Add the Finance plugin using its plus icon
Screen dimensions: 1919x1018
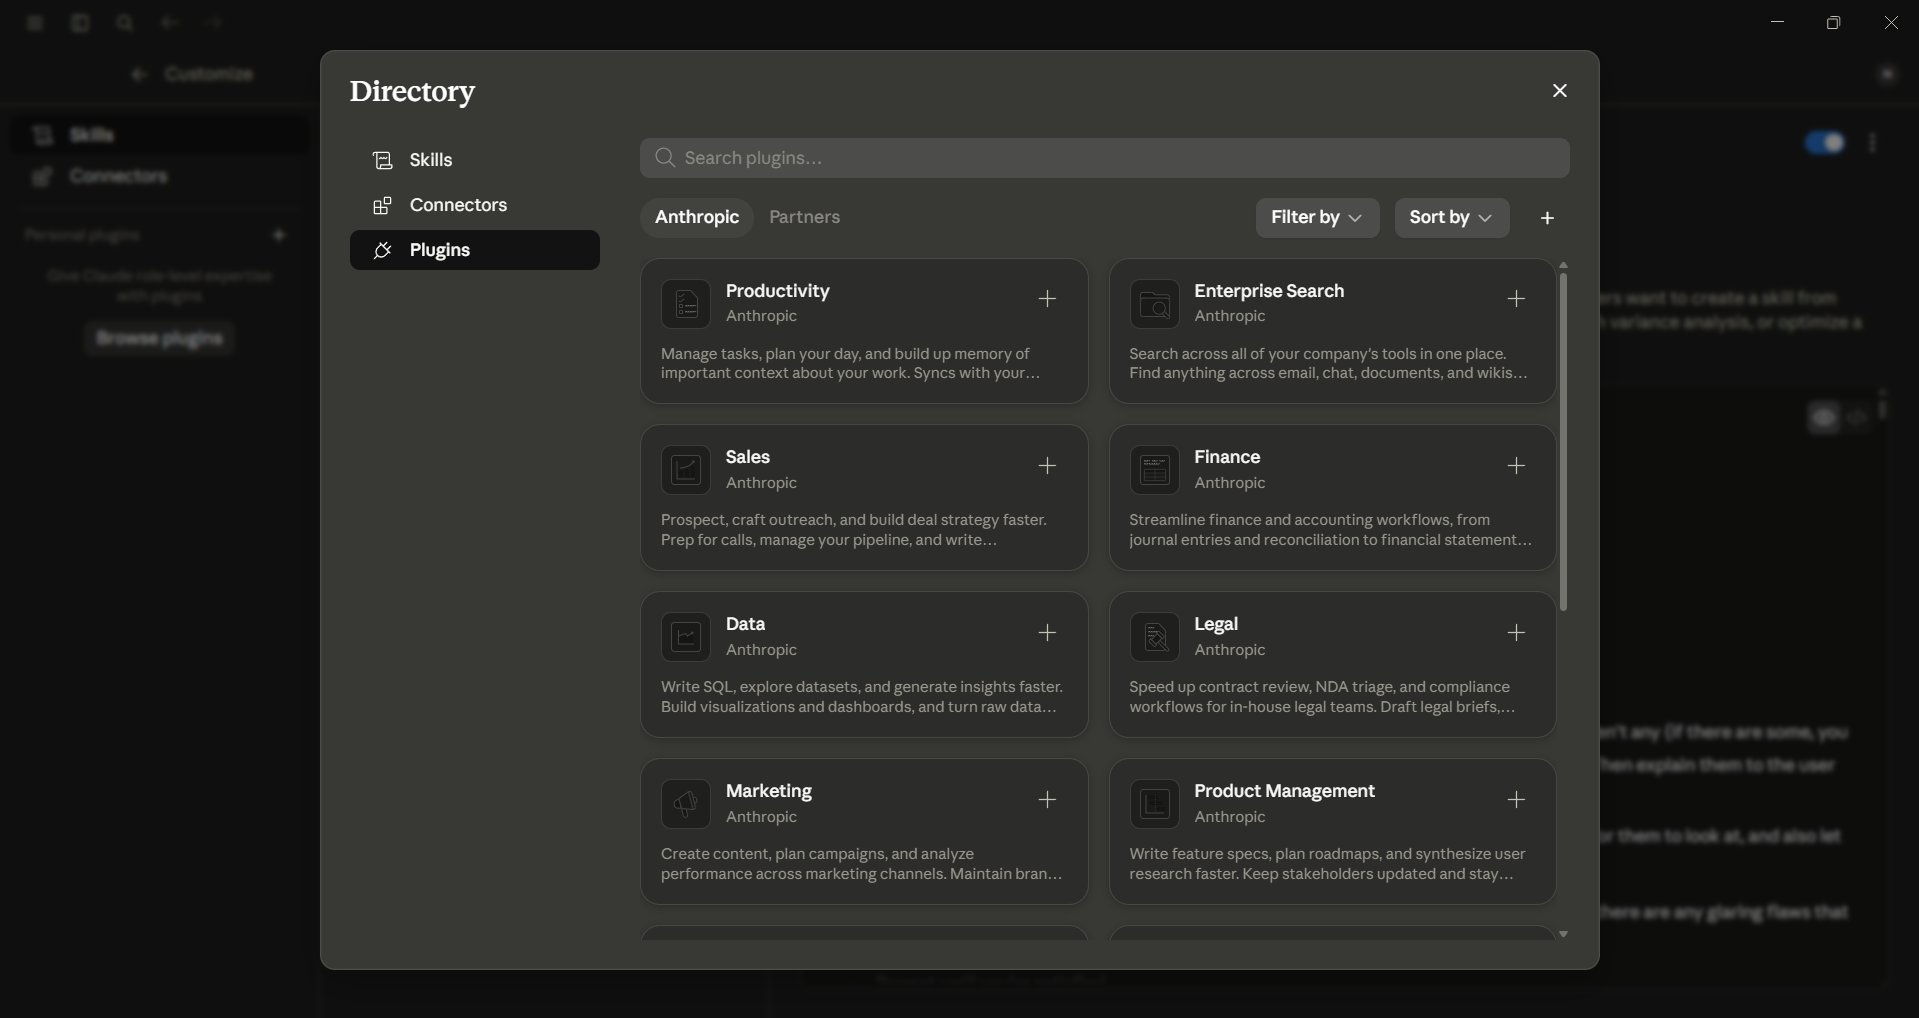[1516, 466]
